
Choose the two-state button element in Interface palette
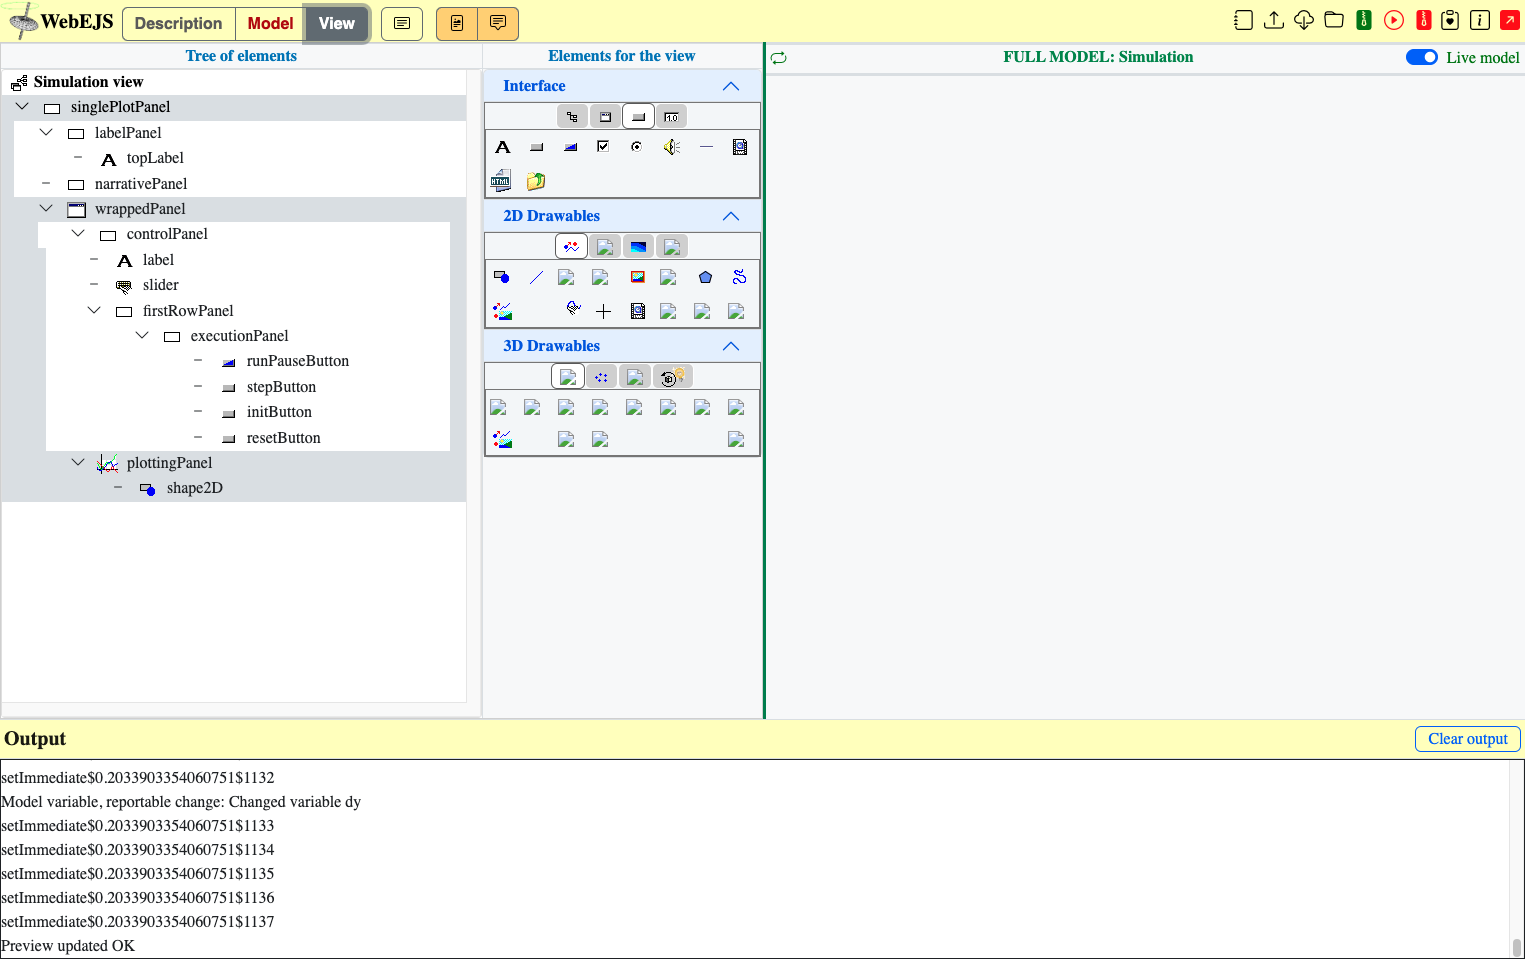(x=571, y=147)
